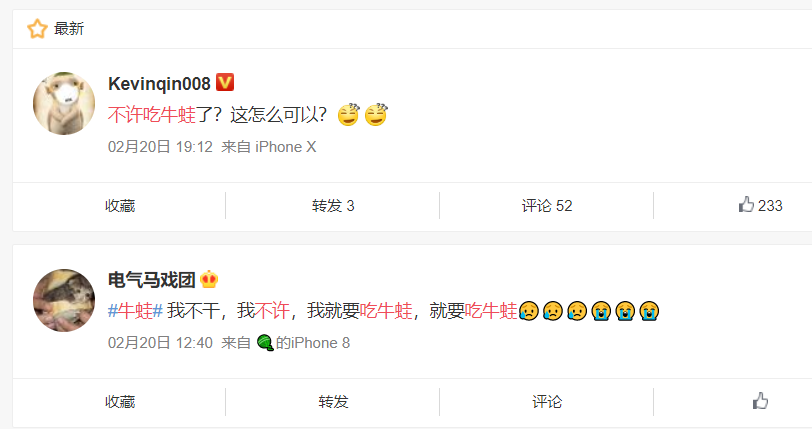Visit the 电气马戏团 profile name
This screenshot has width=812, height=429.
click(151, 280)
